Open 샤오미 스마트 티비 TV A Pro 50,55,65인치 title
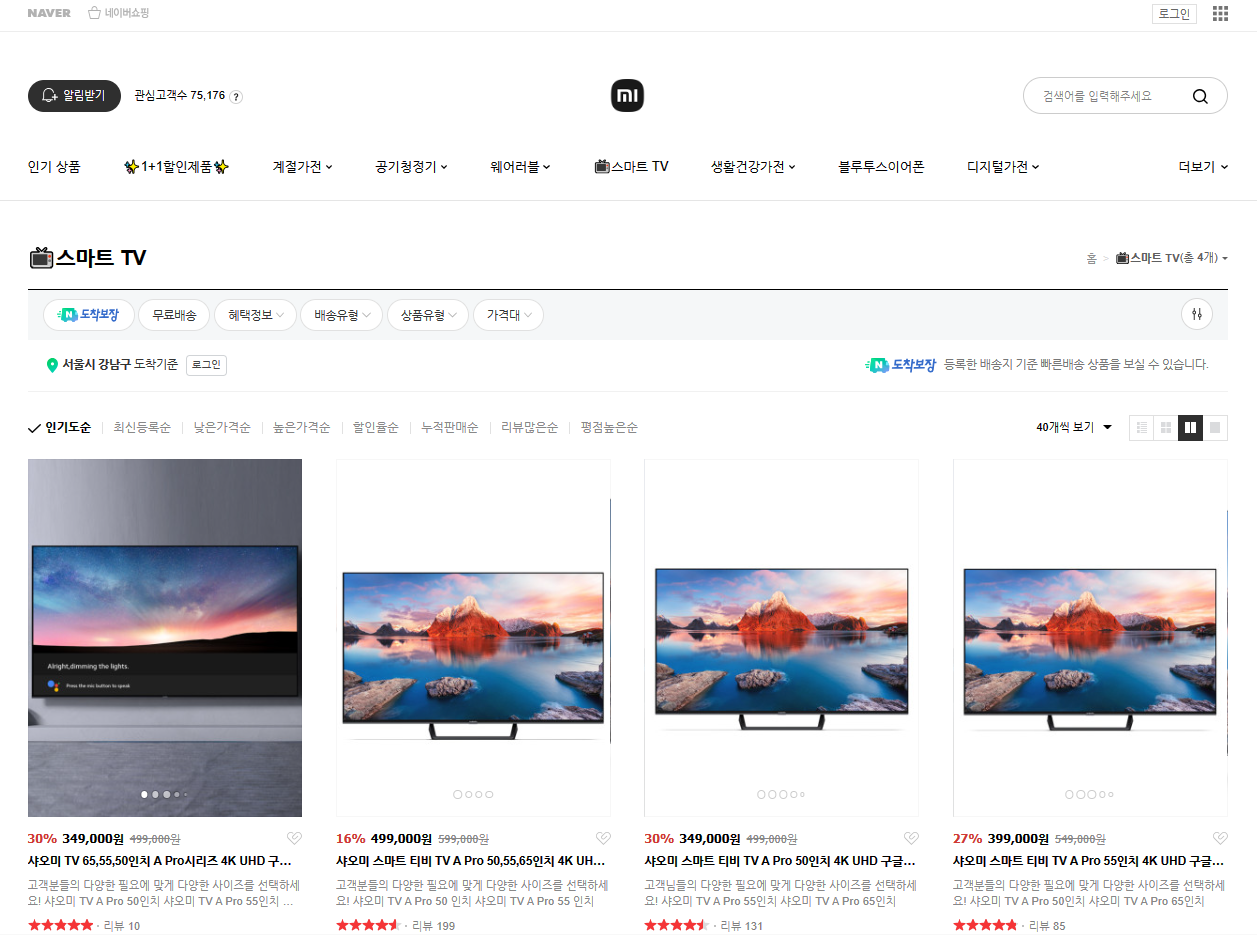1257x935 pixels. tap(471, 861)
